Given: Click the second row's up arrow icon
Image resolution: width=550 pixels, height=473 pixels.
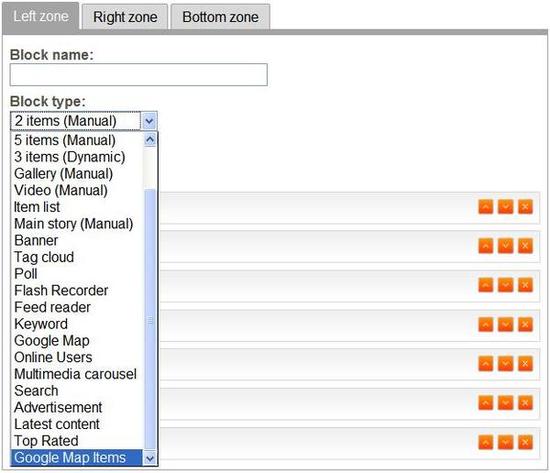Looking at the screenshot, I should (x=485, y=246).
